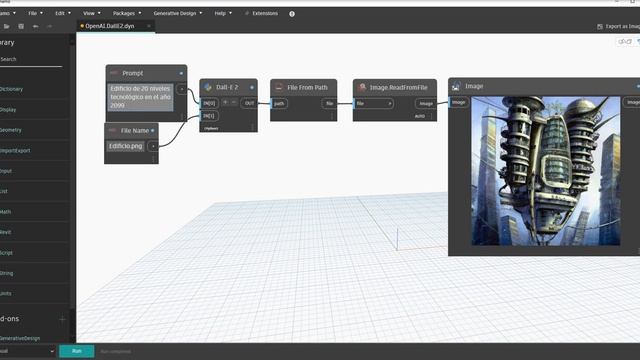This screenshot has height=360, width=640.
Task: Expand the Geometry library category
Action: point(34,130)
